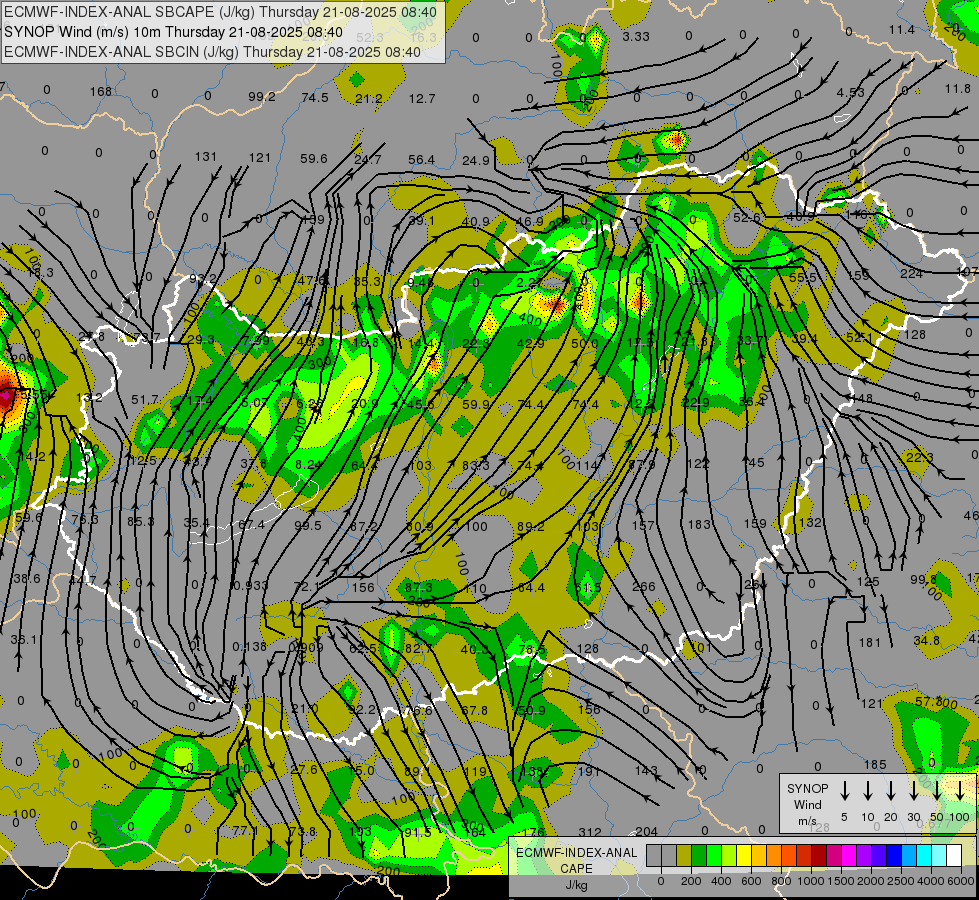This screenshot has width=979, height=900.
Task: Pick the bright cyan swatch in CAPE legend
Action: click(924, 856)
